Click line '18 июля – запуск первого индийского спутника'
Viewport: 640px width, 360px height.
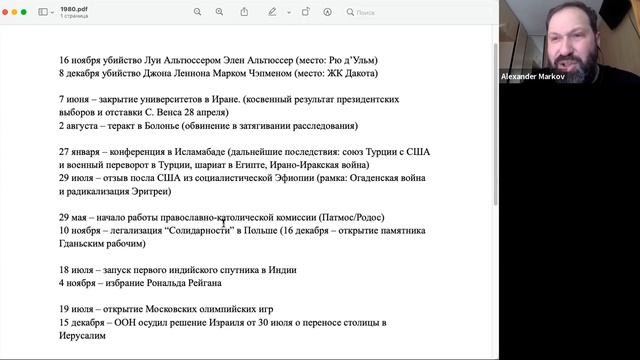coord(178,270)
